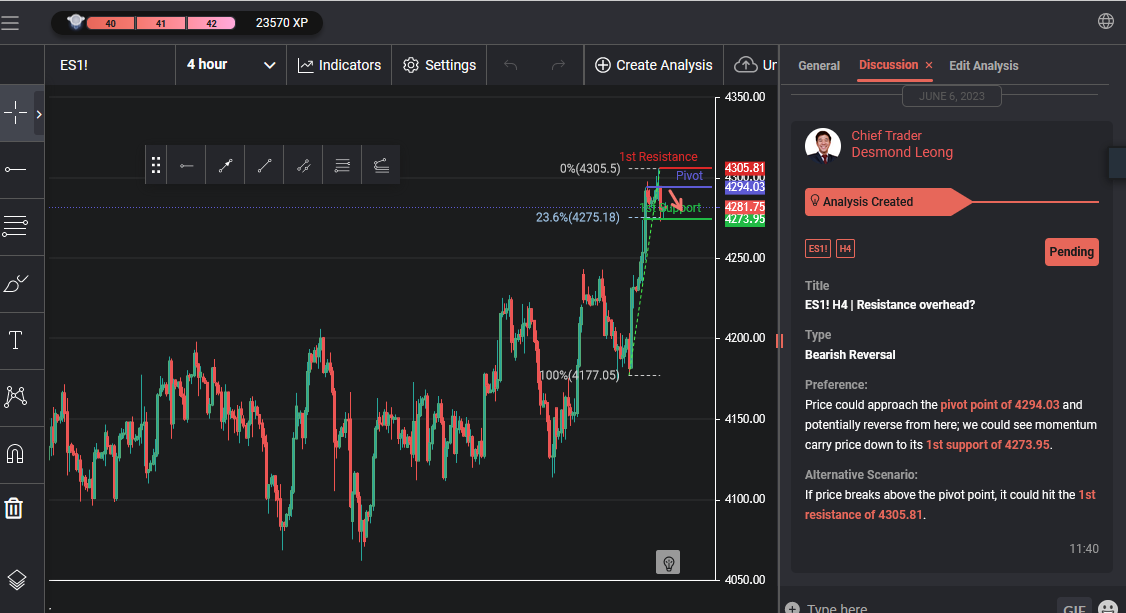Click the lightbulb idea icon on chart
The image size is (1126, 613).
(x=668, y=563)
